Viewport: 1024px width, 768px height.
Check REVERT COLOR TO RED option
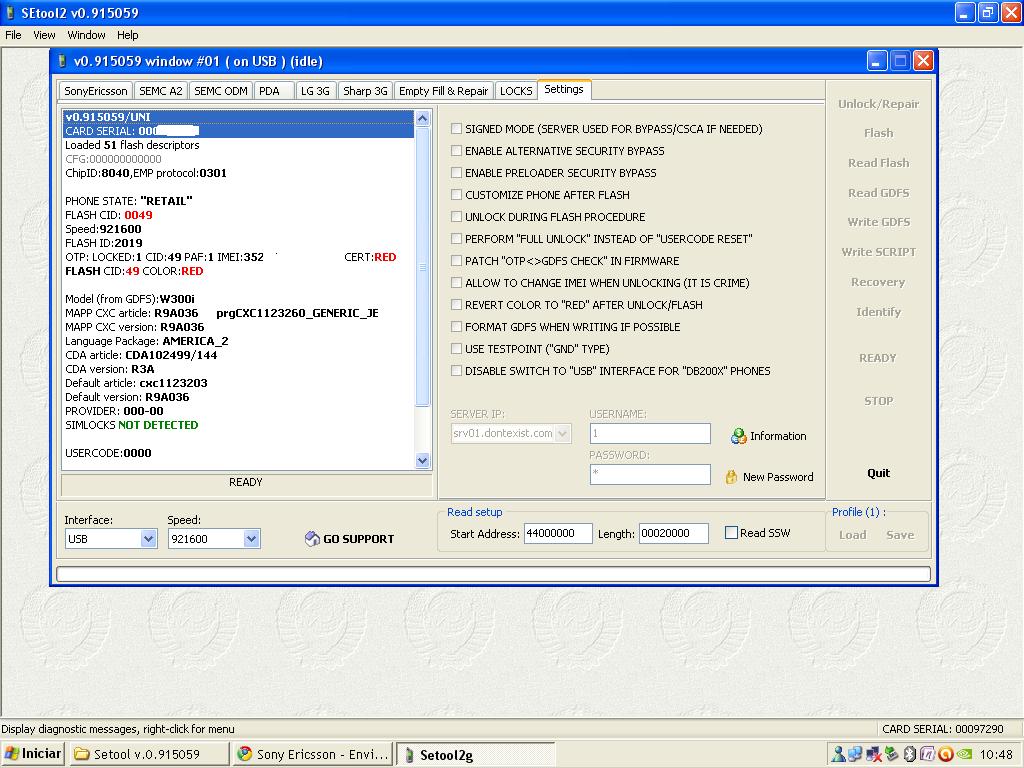tap(456, 305)
